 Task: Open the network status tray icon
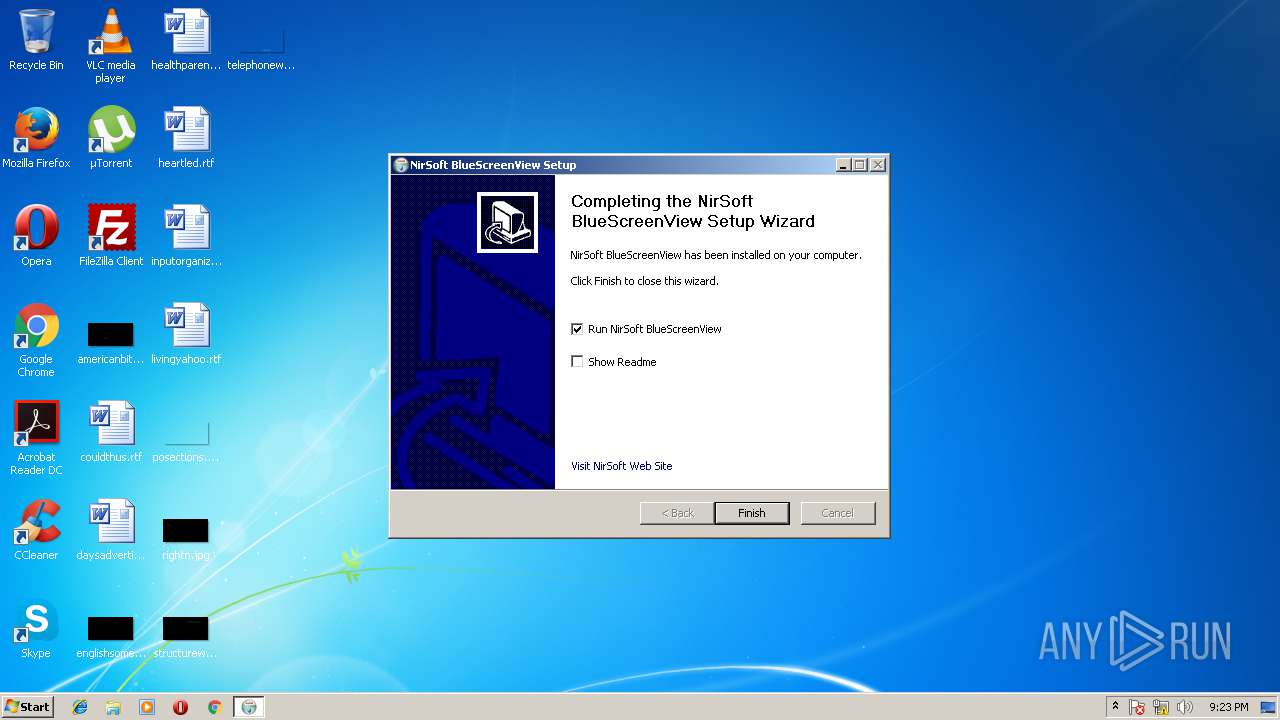tap(1161, 707)
